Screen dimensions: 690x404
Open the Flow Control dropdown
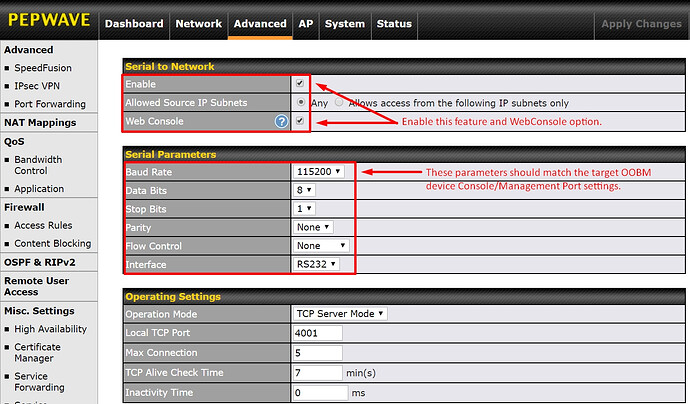coord(321,246)
